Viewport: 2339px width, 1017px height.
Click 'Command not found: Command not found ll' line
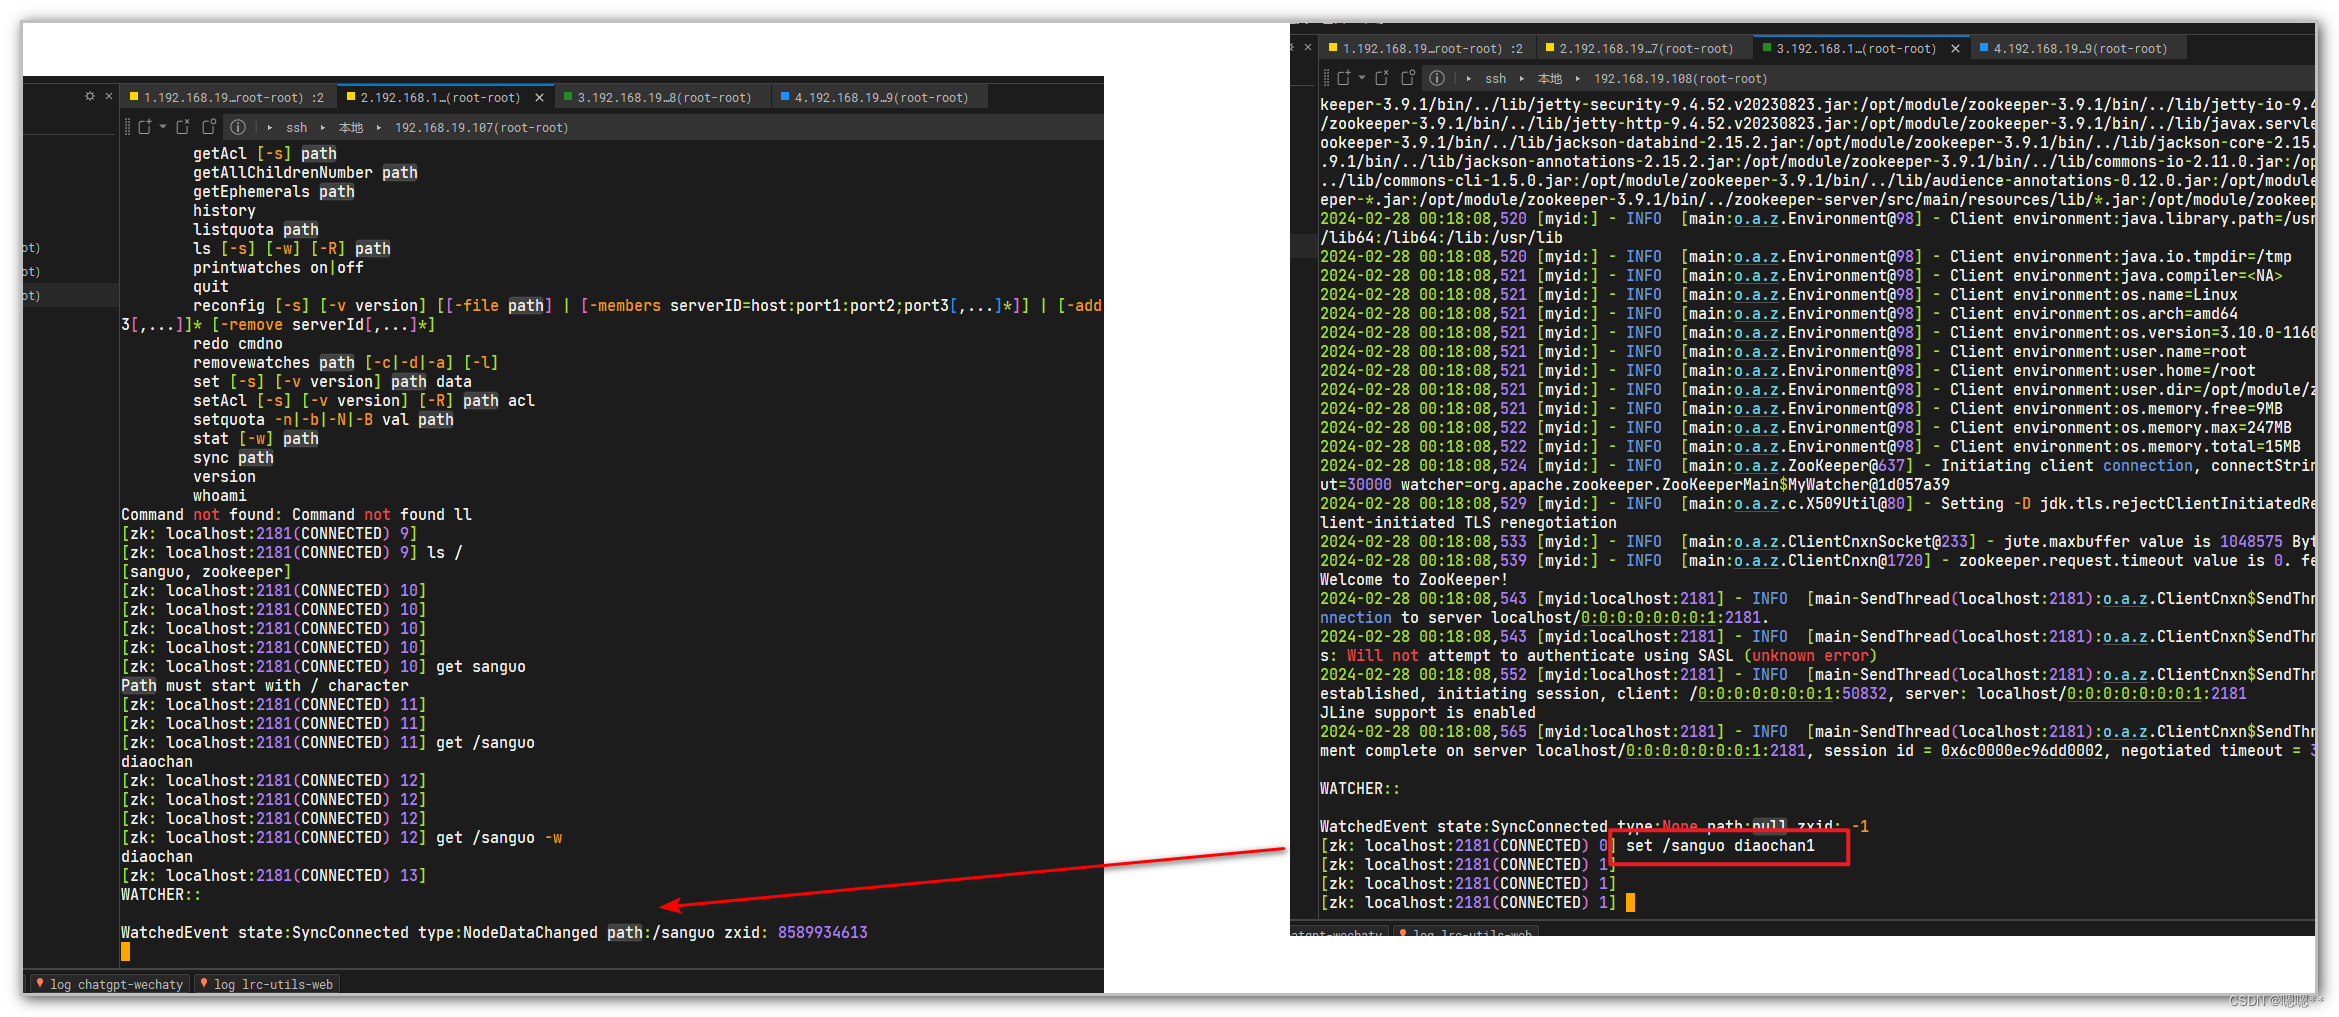(x=296, y=514)
